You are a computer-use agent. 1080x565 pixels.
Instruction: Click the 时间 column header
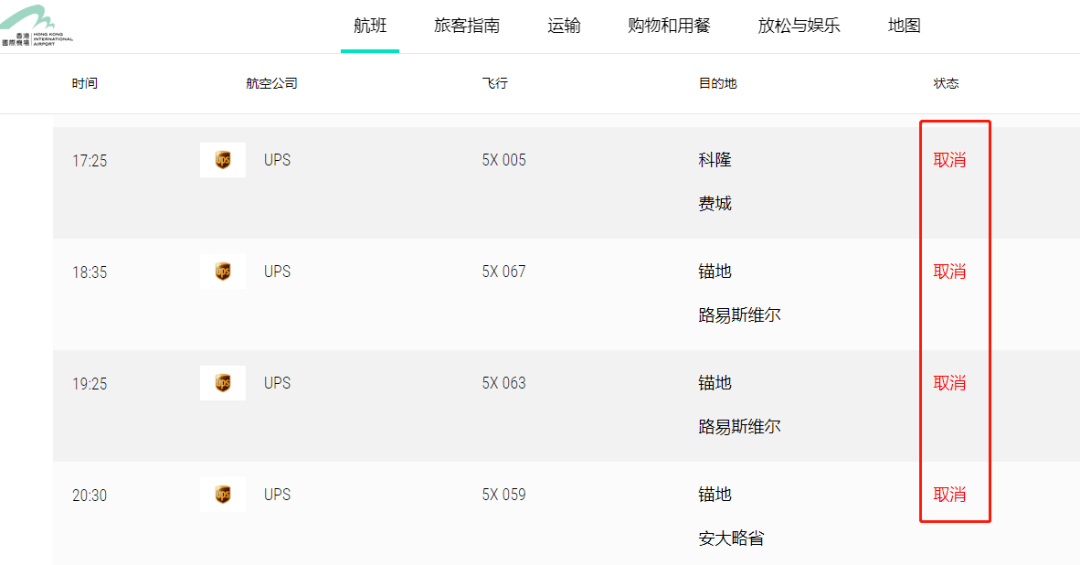[85, 83]
